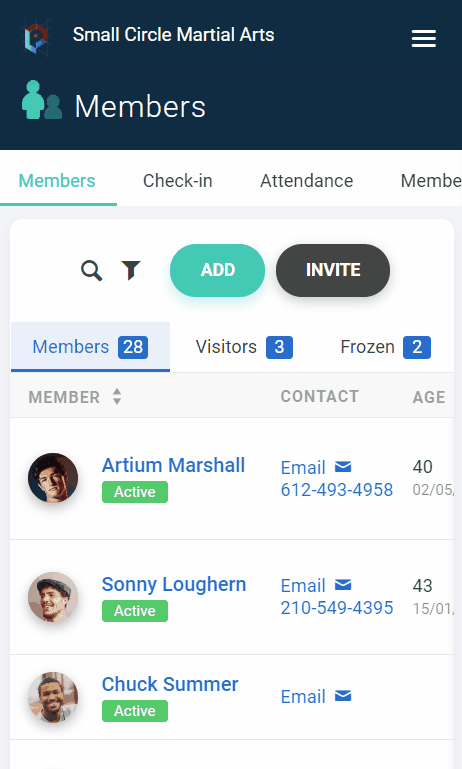Select the Visitors 3 sub-tab
462x769 pixels.
(244, 347)
